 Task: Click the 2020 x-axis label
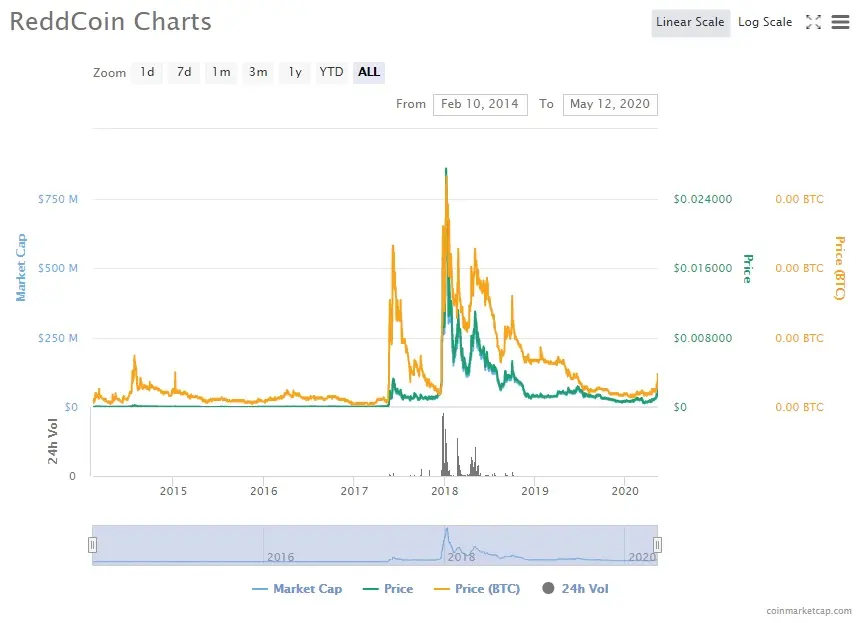coord(625,491)
